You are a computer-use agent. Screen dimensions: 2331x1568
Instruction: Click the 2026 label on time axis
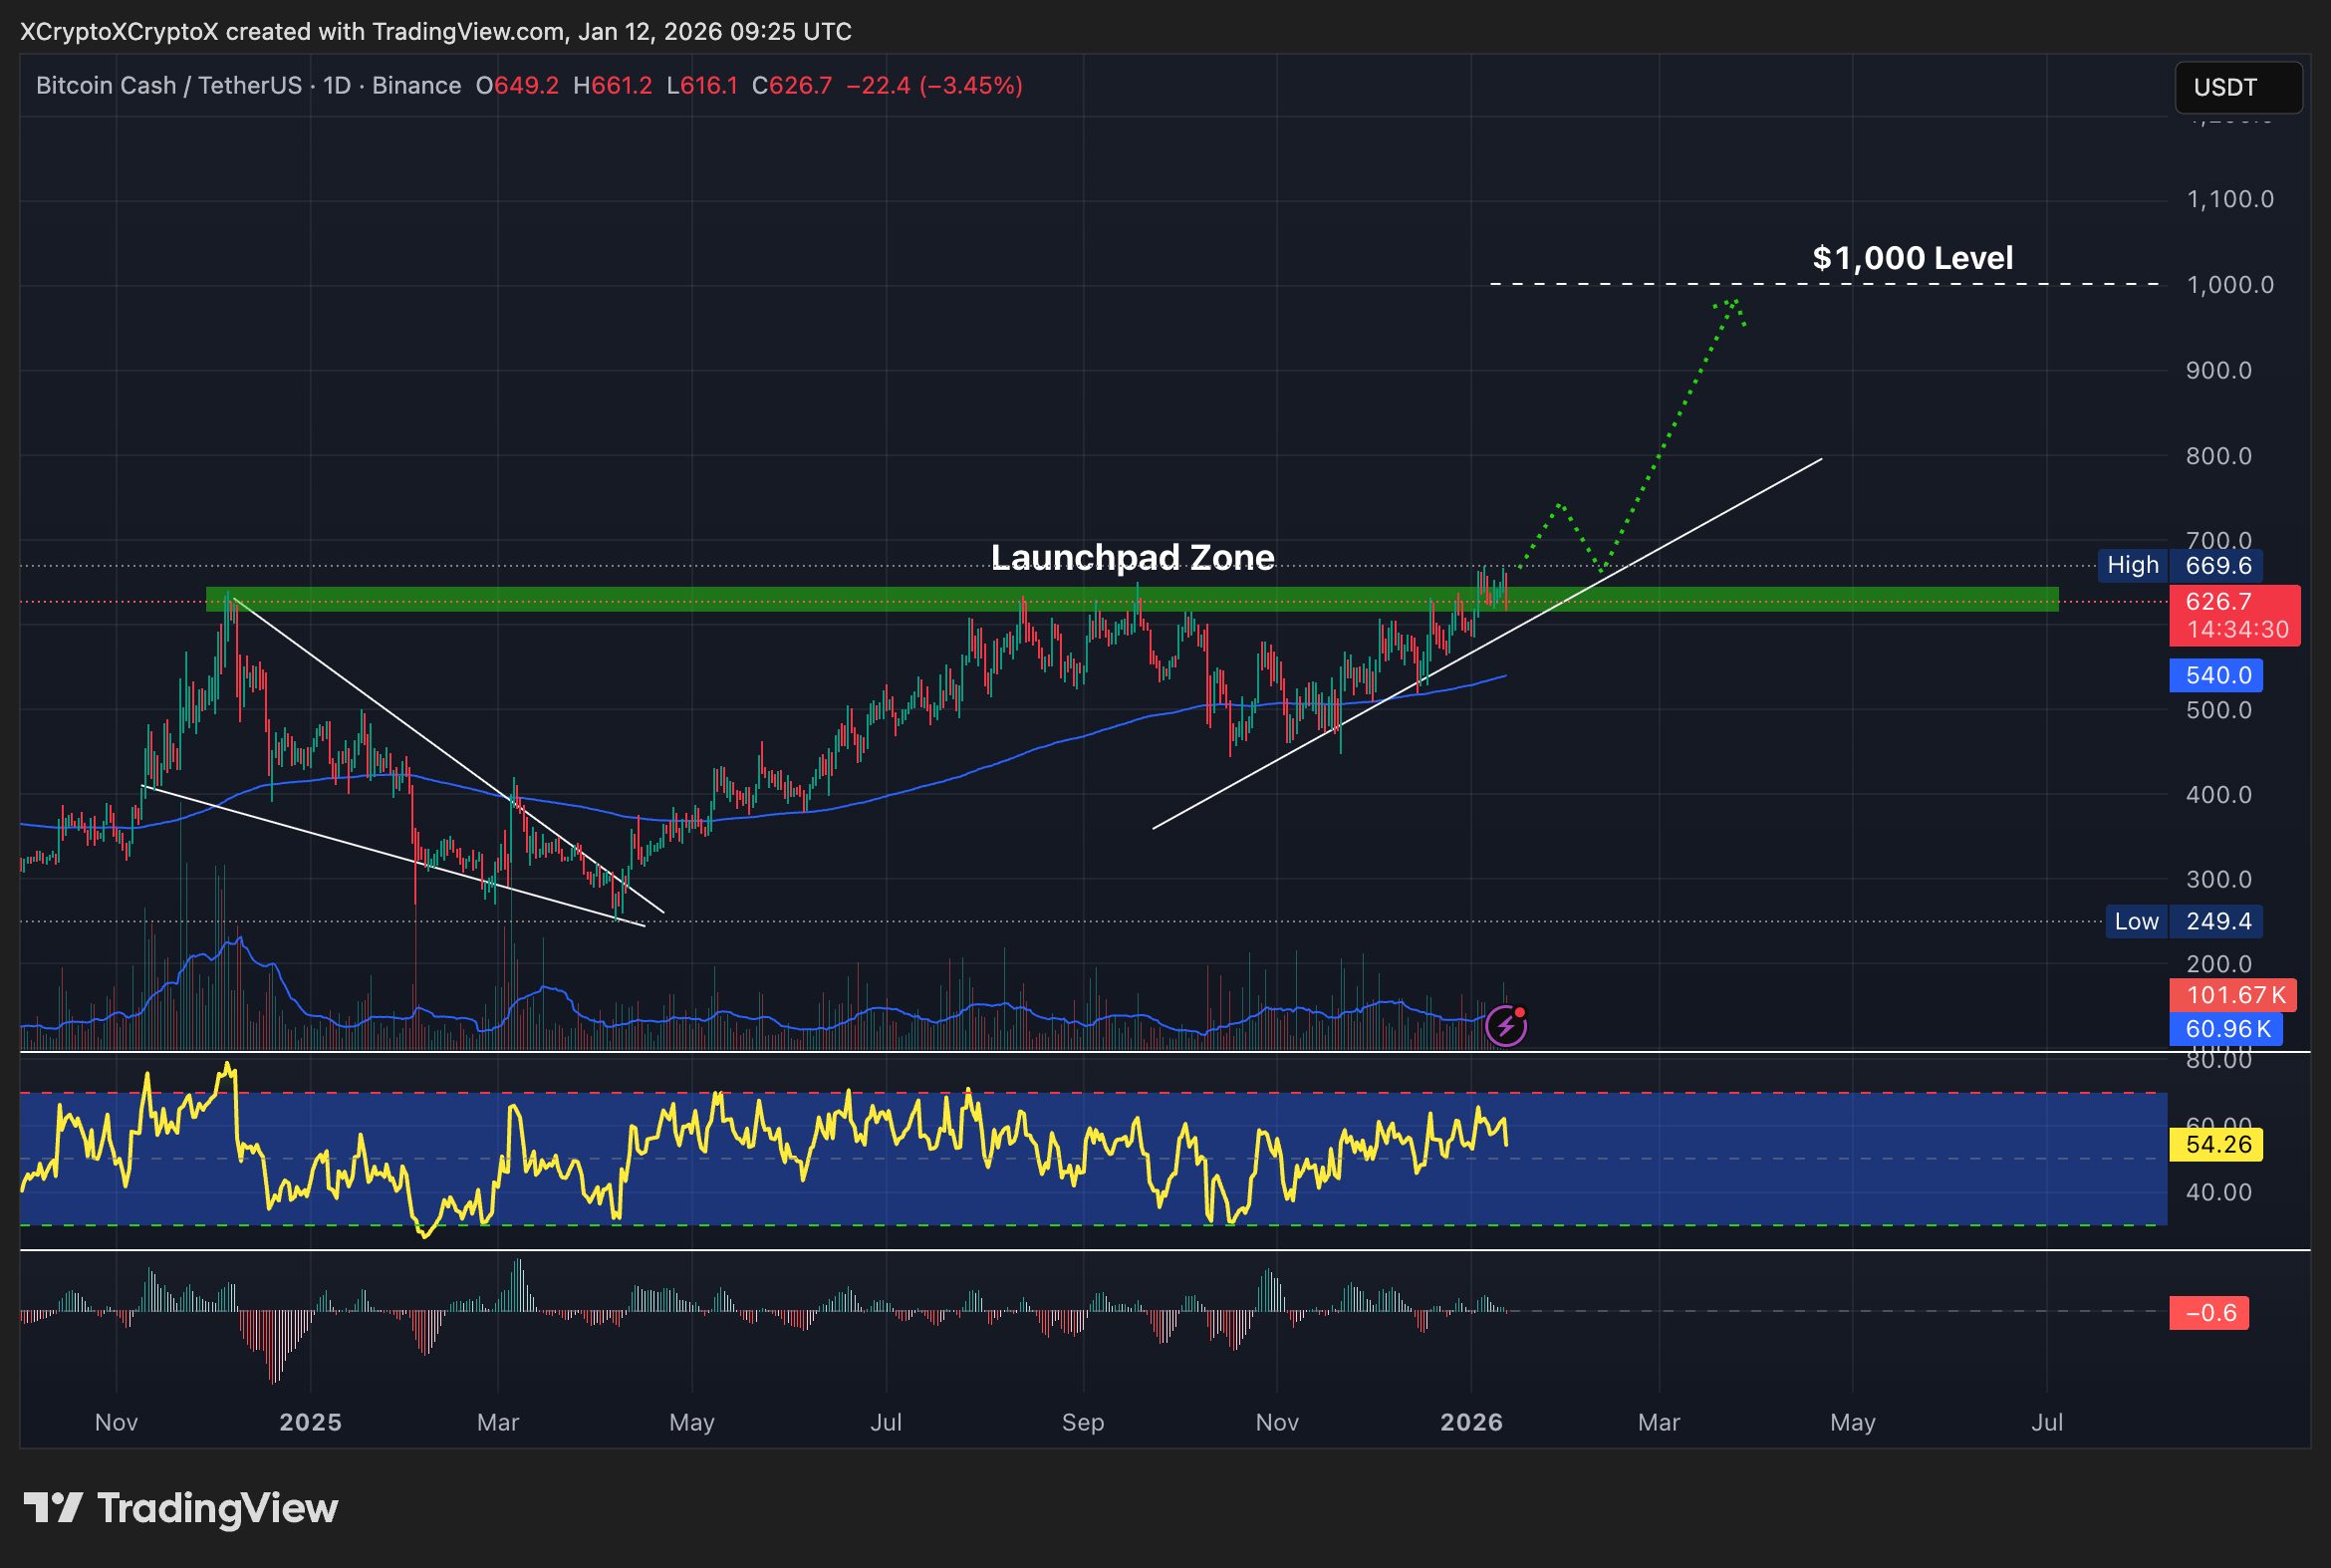point(1471,1422)
